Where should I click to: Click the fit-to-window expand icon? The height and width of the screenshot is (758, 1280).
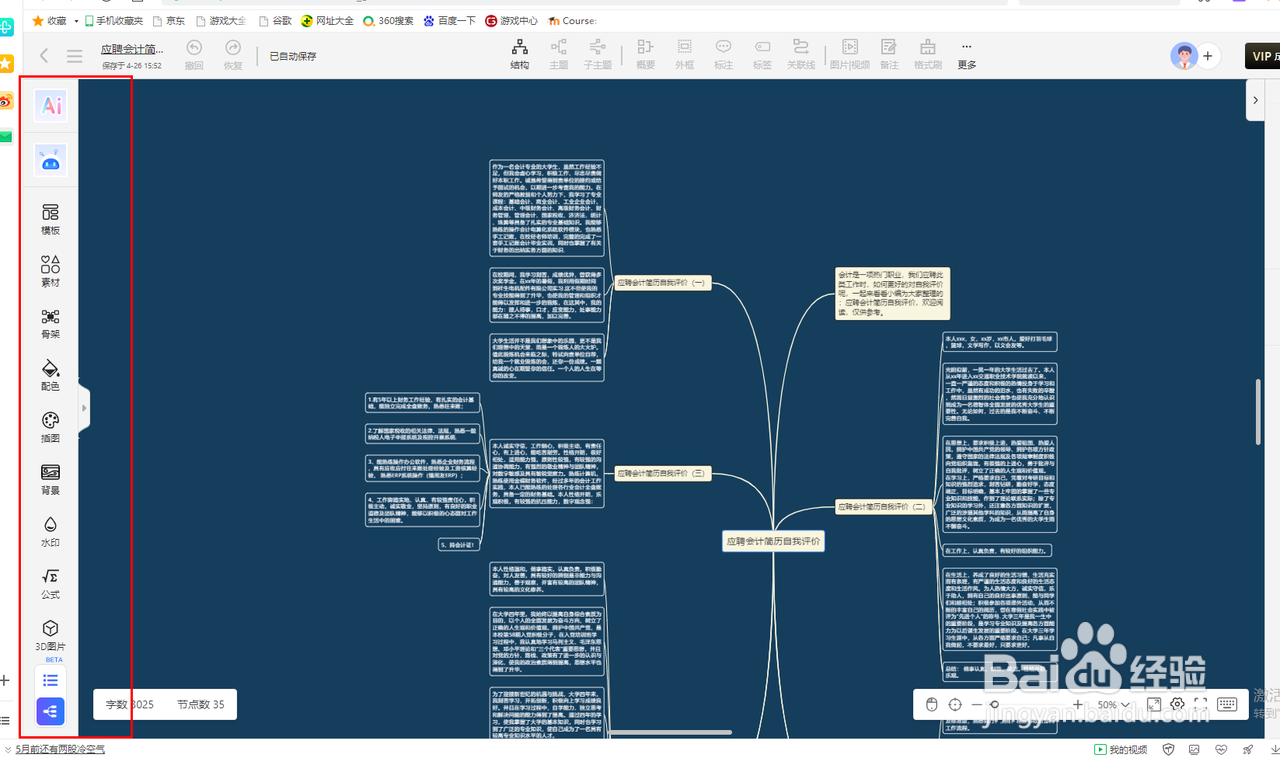1153,705
